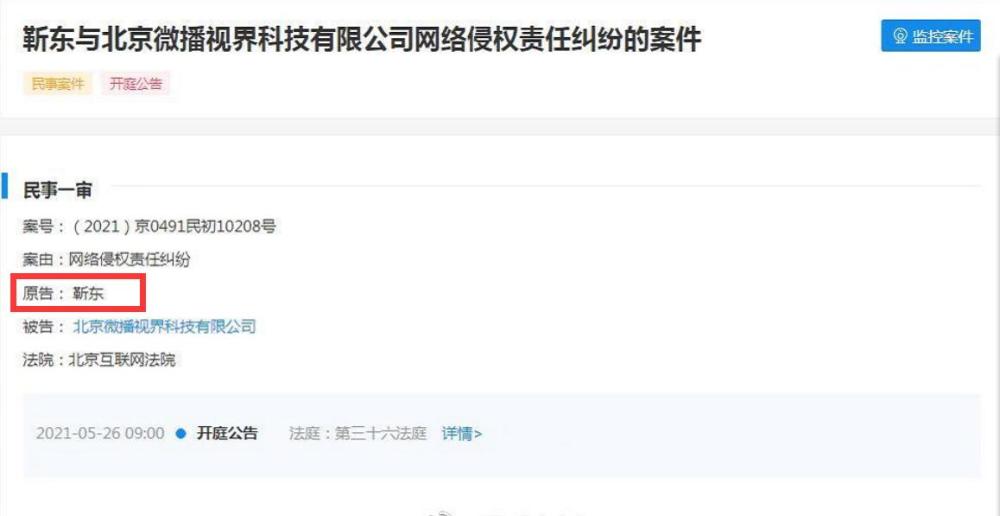Screen dimensions: 1000x516
Task: Click the 民事一审 section header
Action: 58,189
